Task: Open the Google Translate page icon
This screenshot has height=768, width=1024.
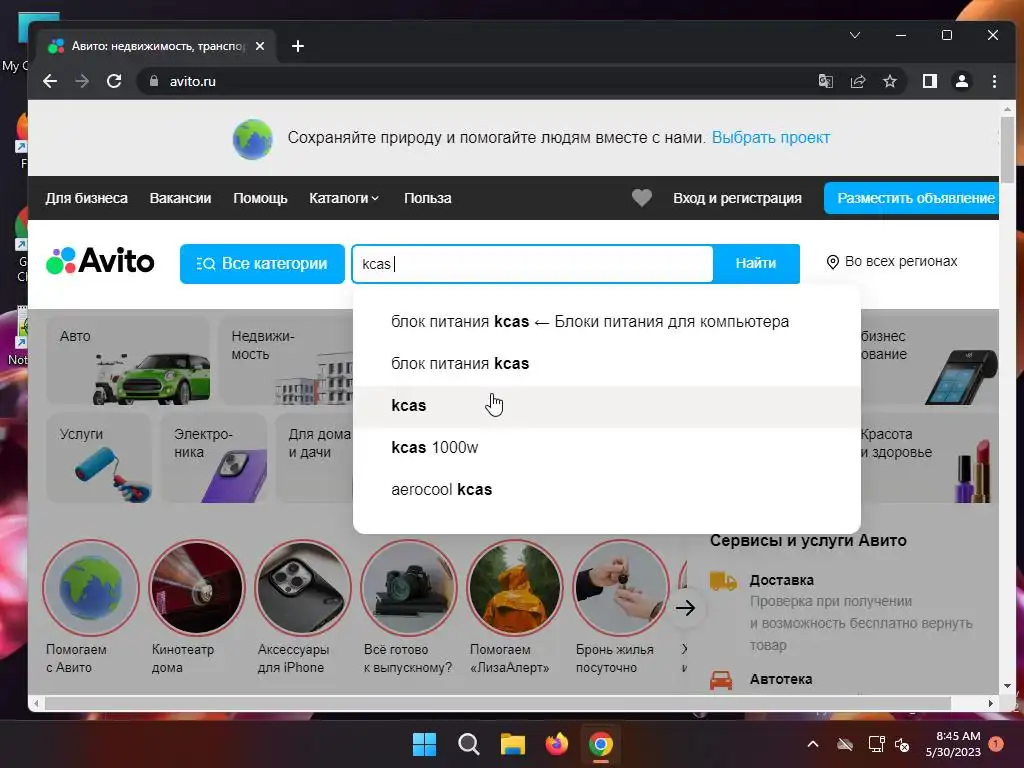Action: pos(825,81)
